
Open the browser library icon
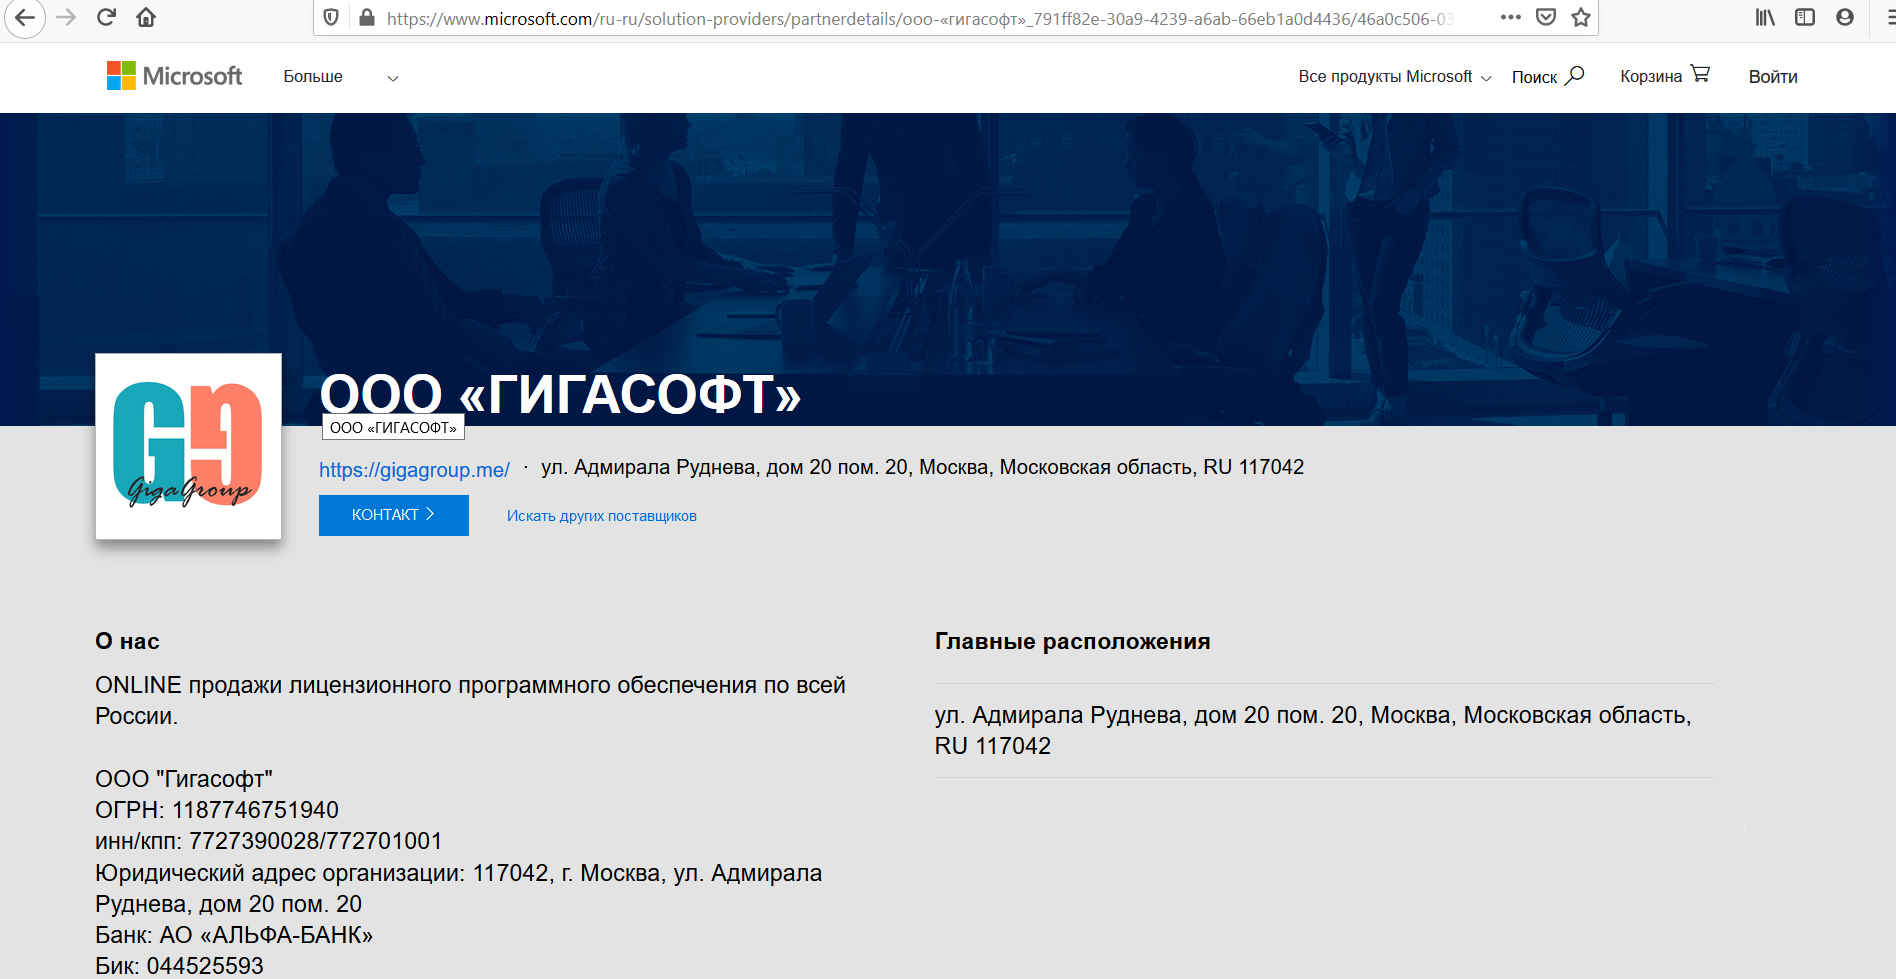(1765, 17)
